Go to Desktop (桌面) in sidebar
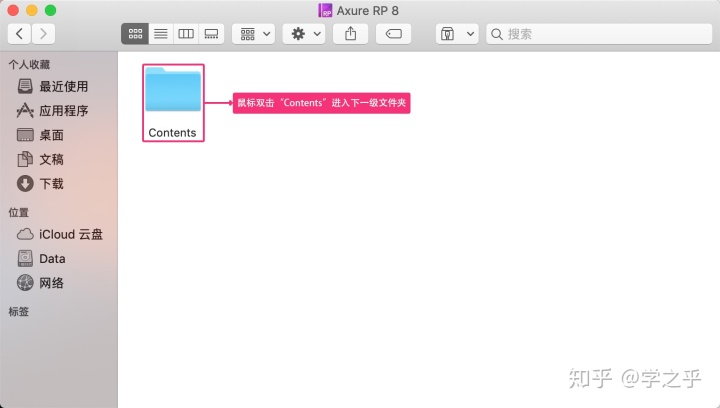This screenshot has width=720, height=408. pyautogui.click(x=51, y=135)
